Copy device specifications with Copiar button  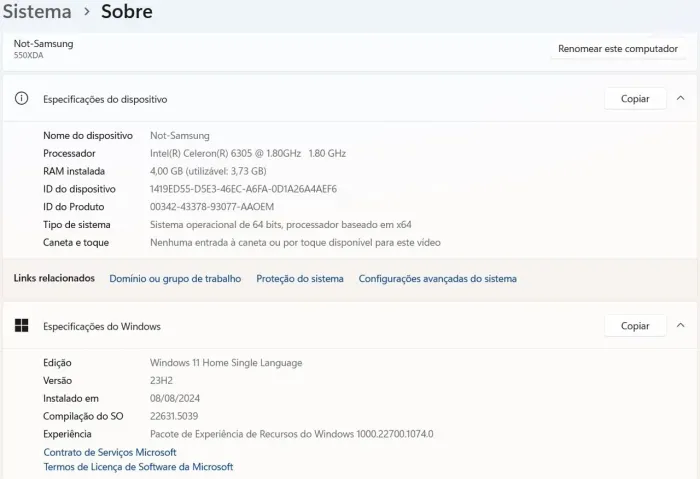[635, 99]
